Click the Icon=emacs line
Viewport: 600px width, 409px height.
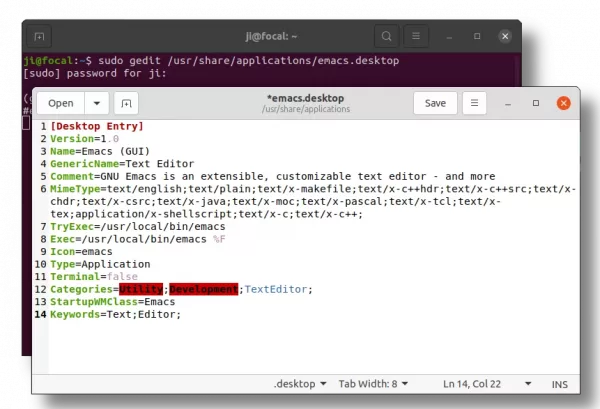pos(82,252)
